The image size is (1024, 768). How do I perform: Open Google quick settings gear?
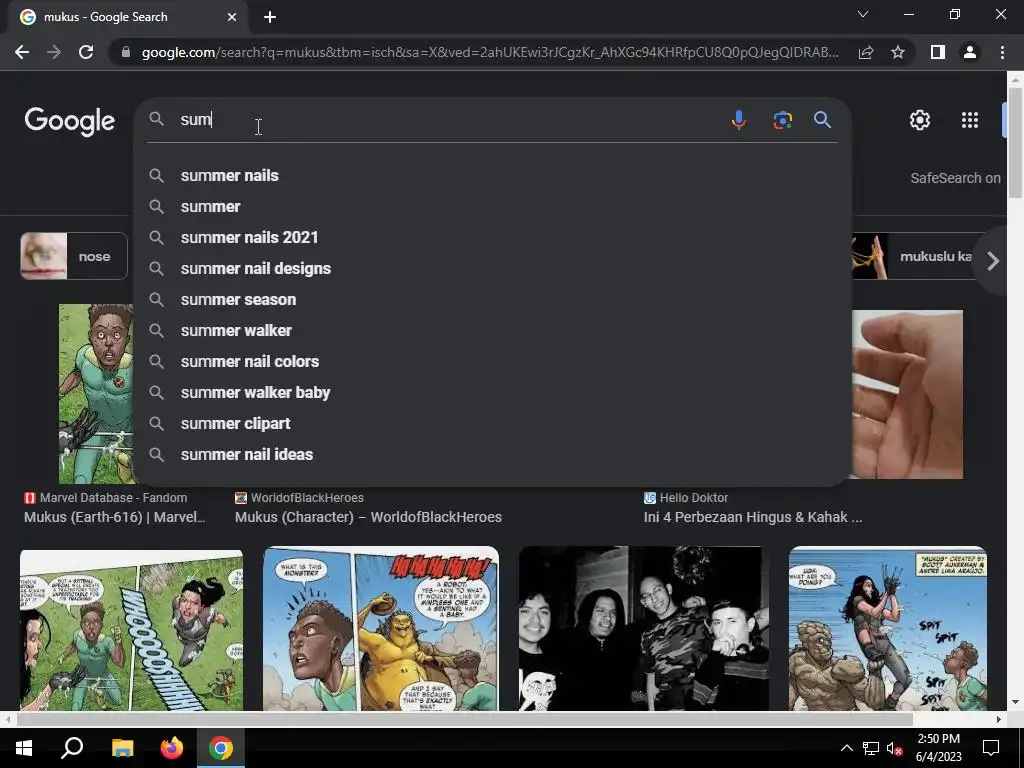tap(920, 120)
